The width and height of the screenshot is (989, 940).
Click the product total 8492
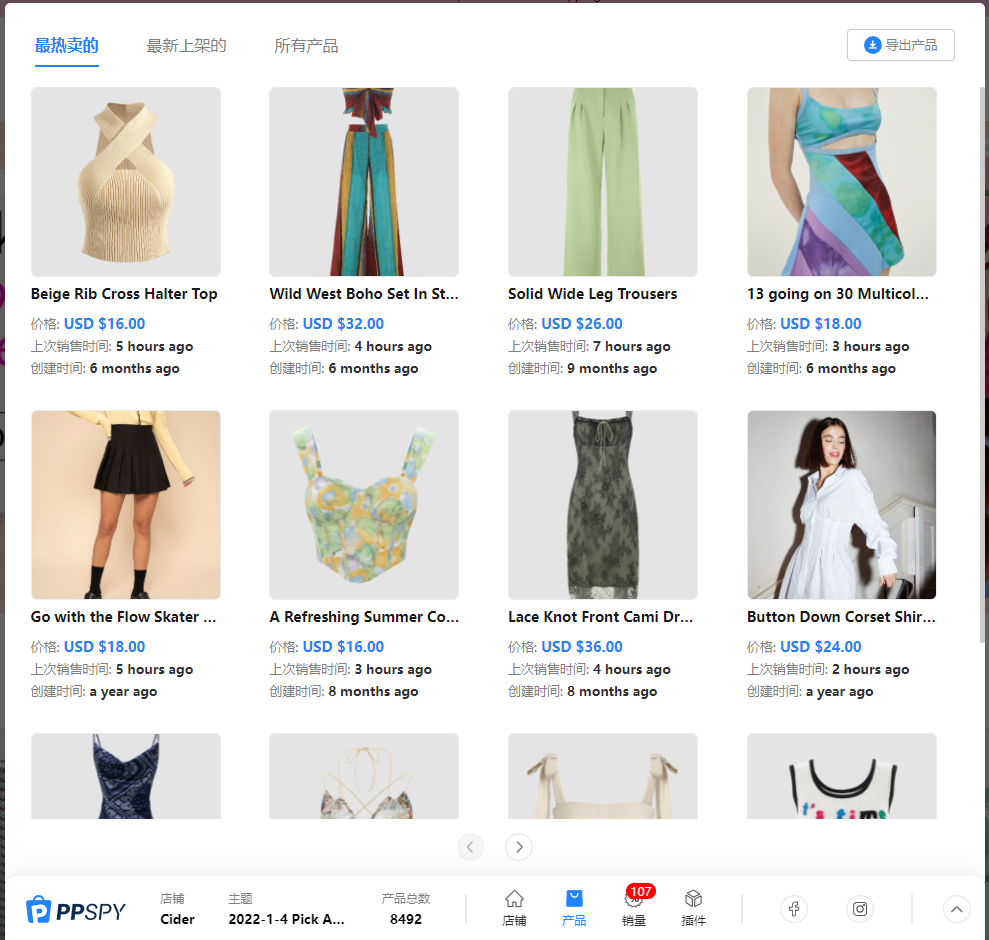point(406,919)
